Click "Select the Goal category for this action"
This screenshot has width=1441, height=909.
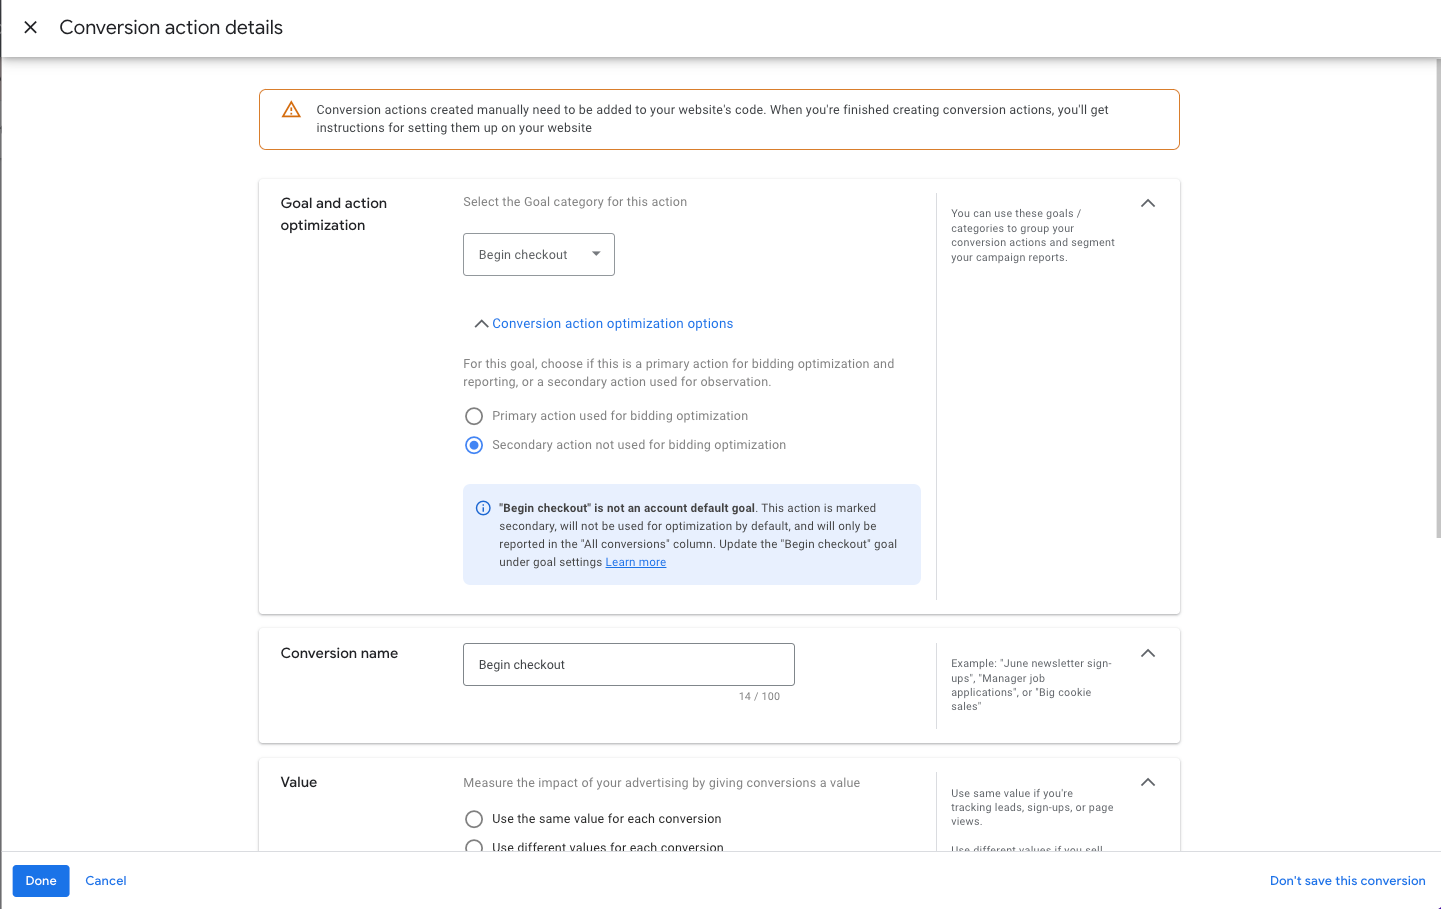575,202
